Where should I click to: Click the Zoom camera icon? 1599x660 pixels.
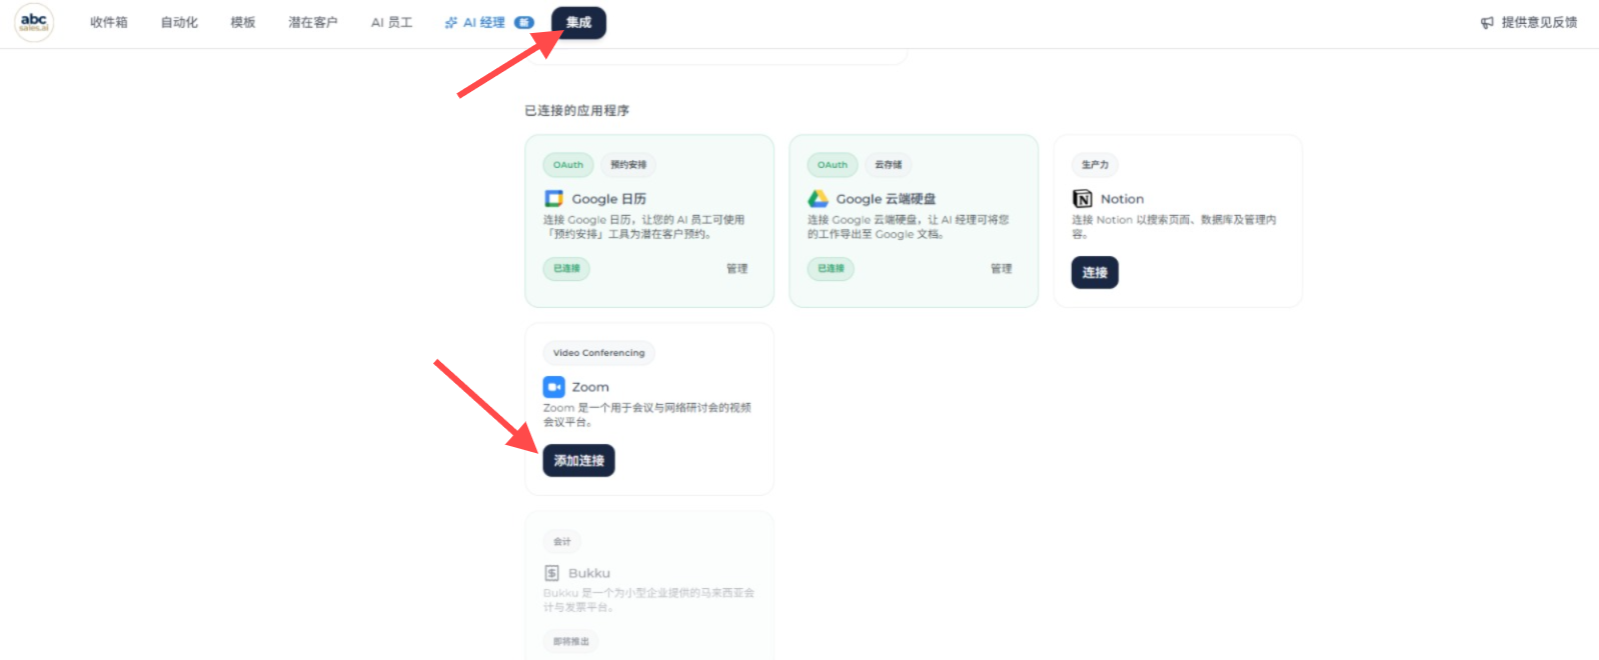[x=554, y=387]
